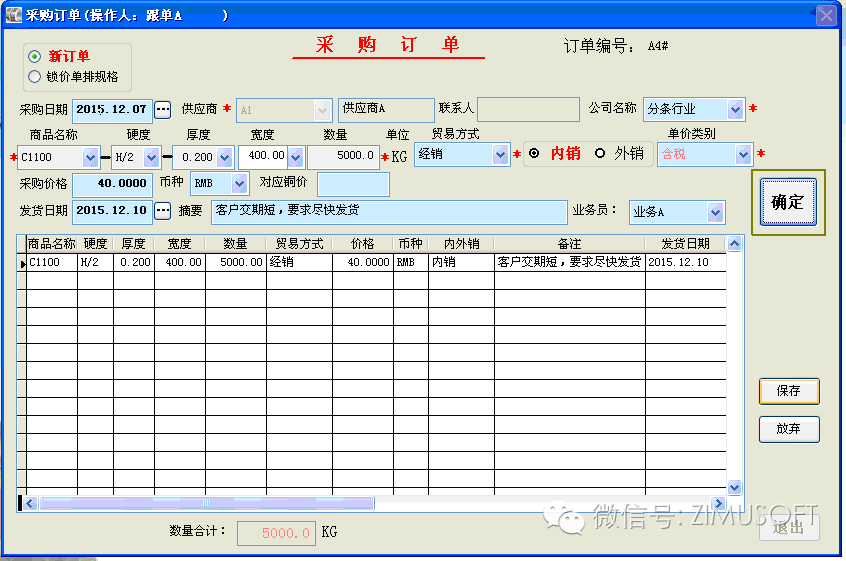Expand the 公司名称 dropdown
846x561 pixels.
(736, 109)
